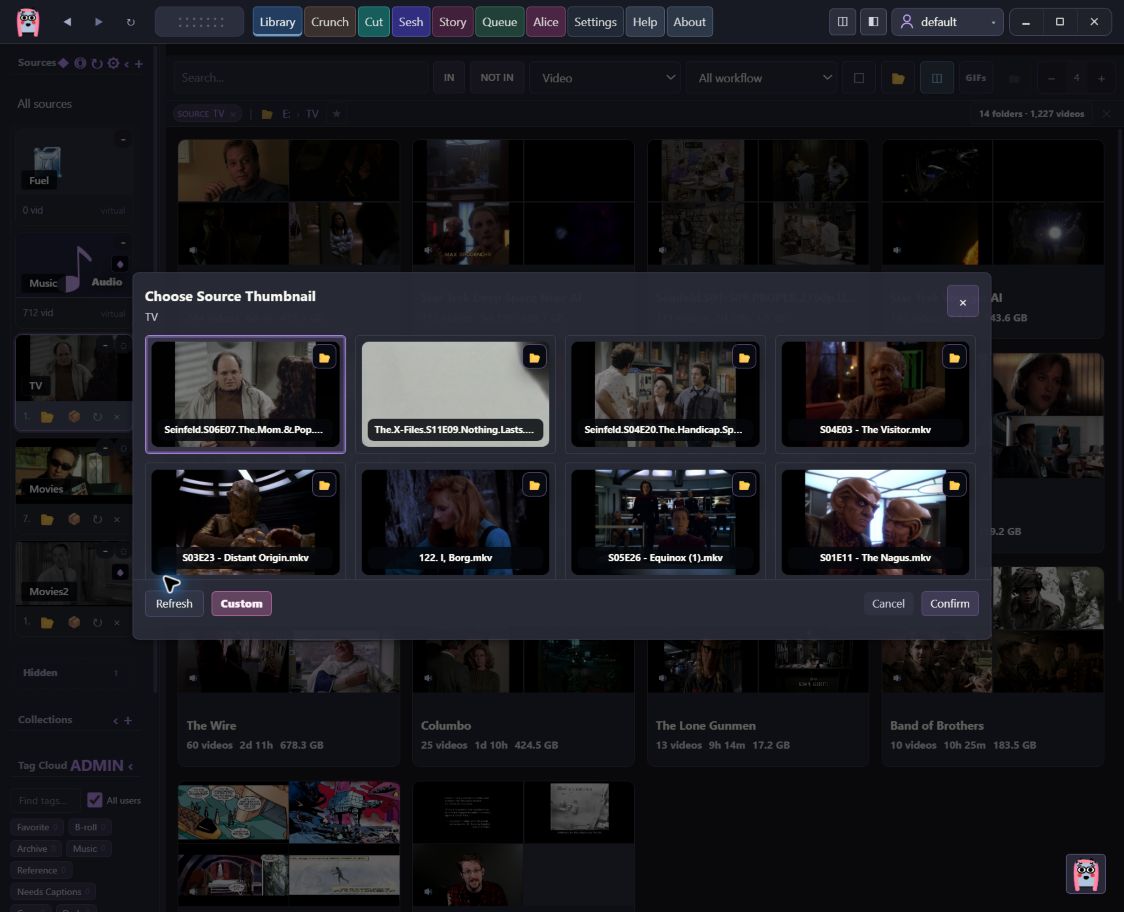
Task: Toggle the columns layout button
Action: tap(937, 78)
